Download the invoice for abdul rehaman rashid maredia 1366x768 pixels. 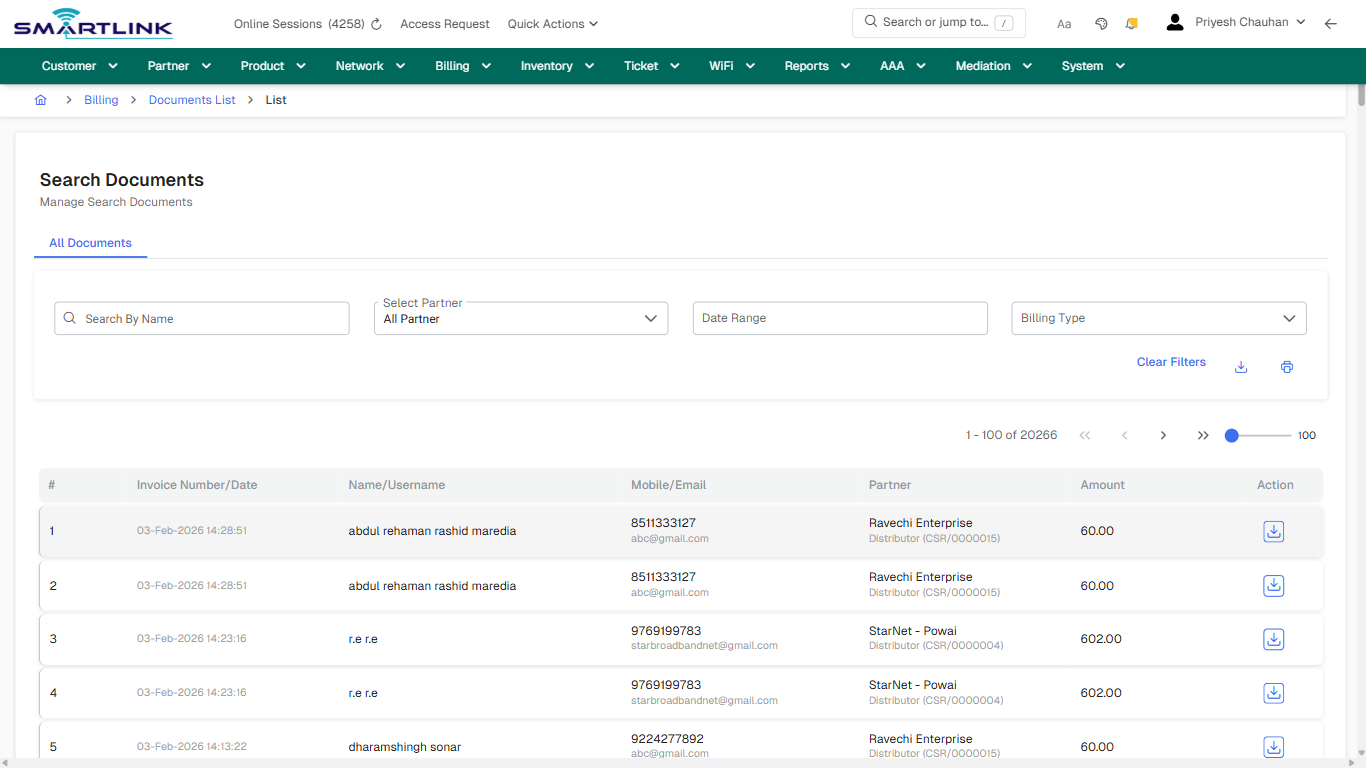(1273, 531)
